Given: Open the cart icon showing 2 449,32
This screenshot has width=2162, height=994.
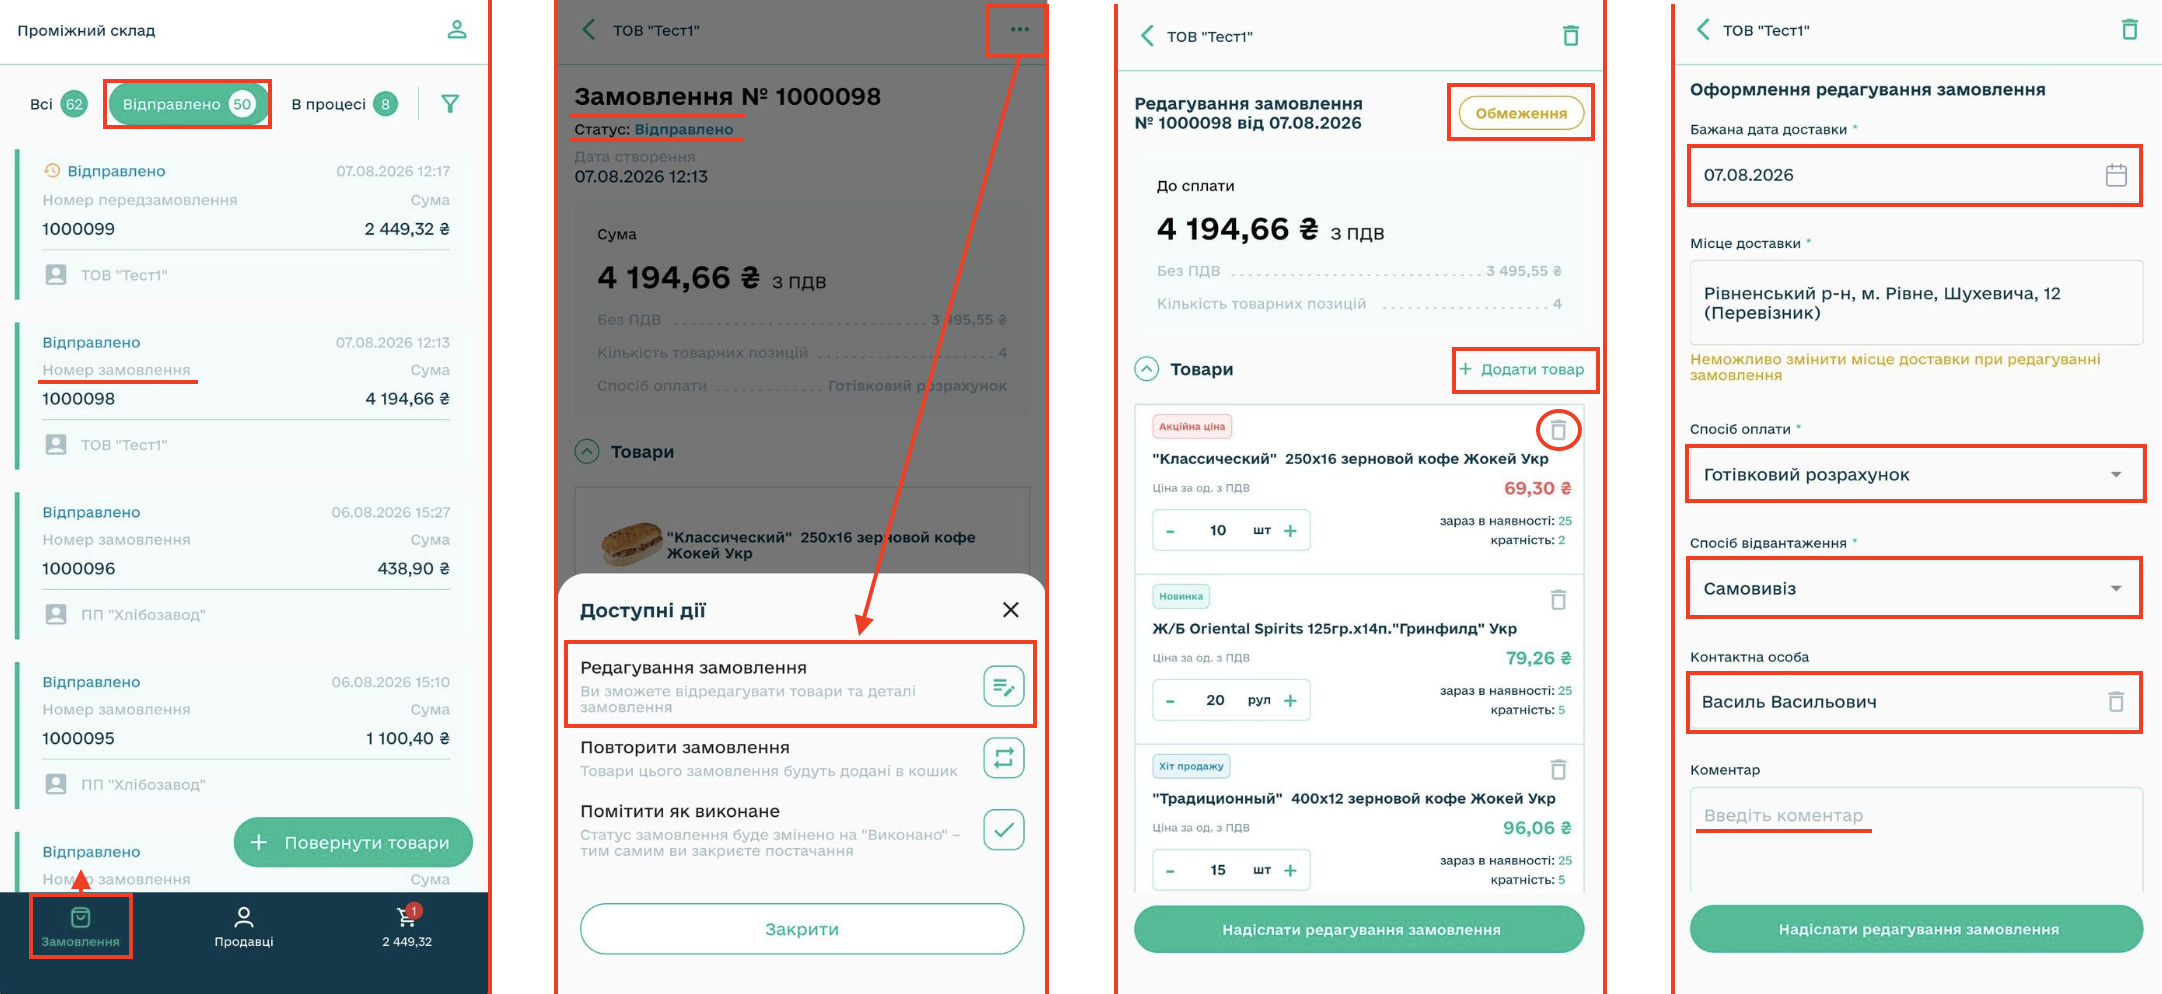Looking at the screenshot, I should coord(407,926).
